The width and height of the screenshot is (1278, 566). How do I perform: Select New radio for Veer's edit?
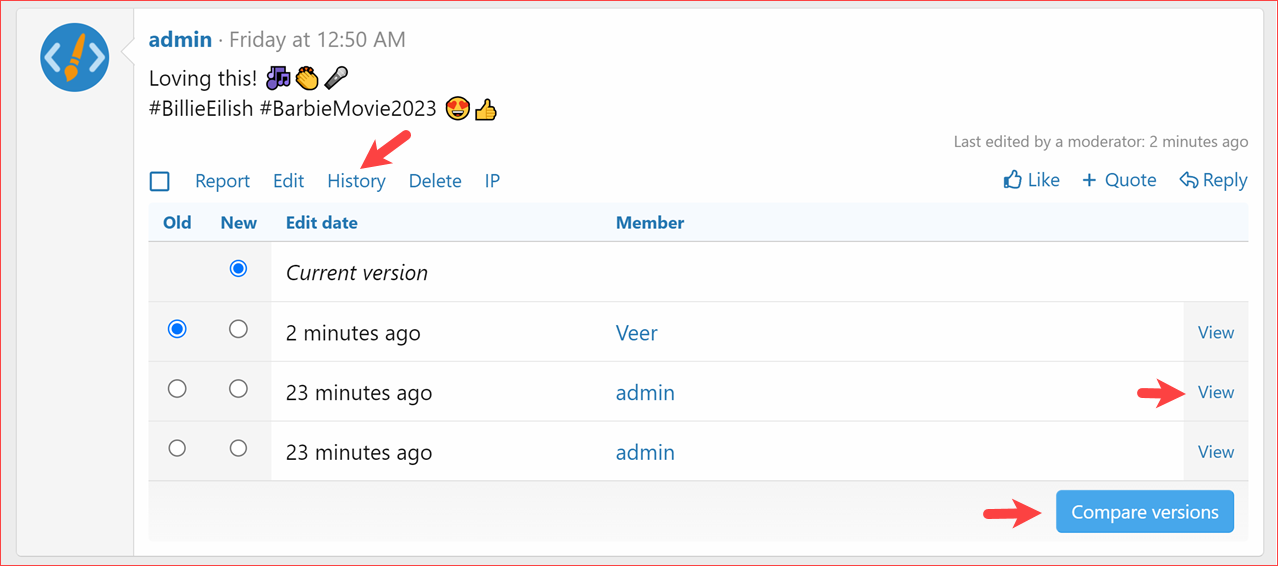pyautogui.click(x=238, y=329)
